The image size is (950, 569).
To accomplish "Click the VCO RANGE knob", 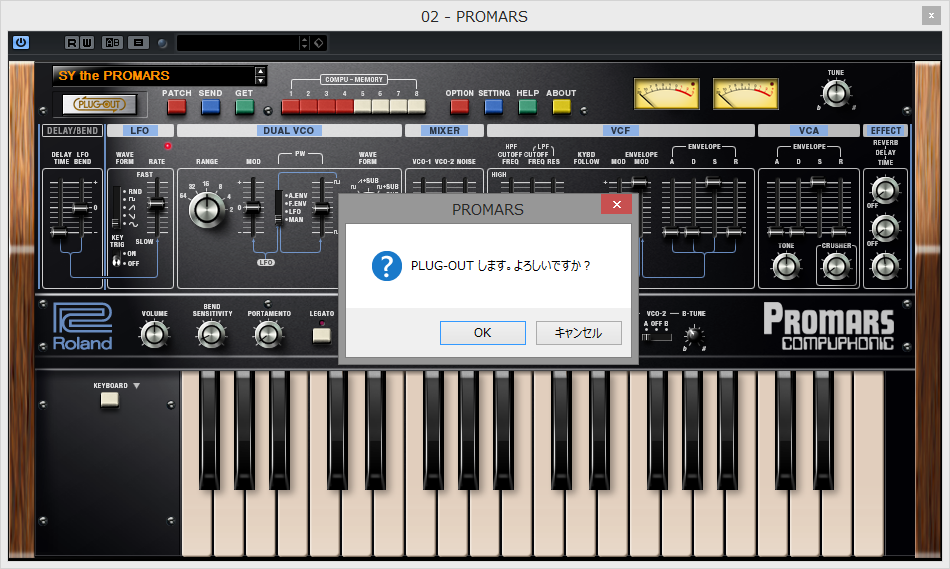I will [x=207, y=209].
